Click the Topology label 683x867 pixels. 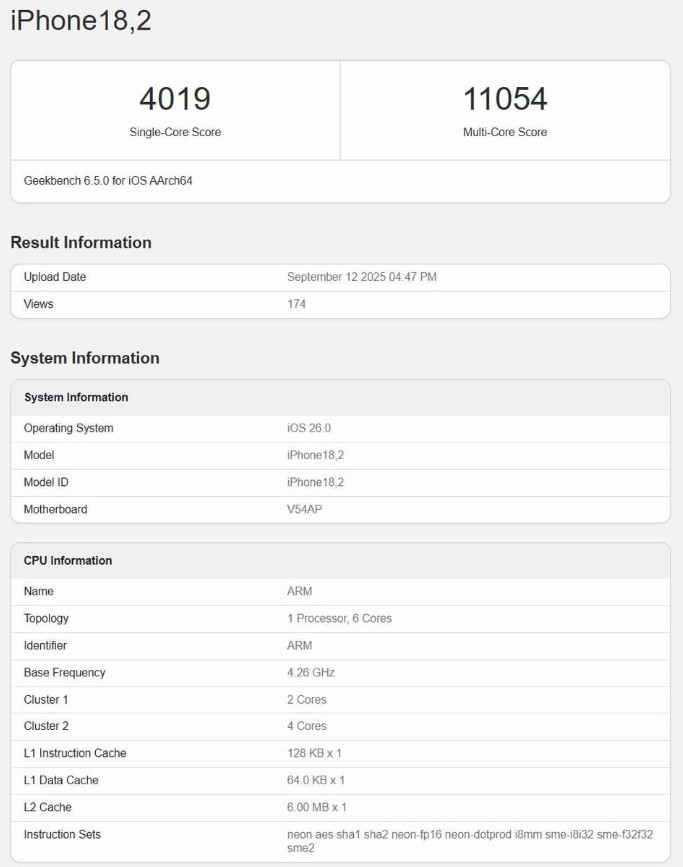click(x=46, y=618)
